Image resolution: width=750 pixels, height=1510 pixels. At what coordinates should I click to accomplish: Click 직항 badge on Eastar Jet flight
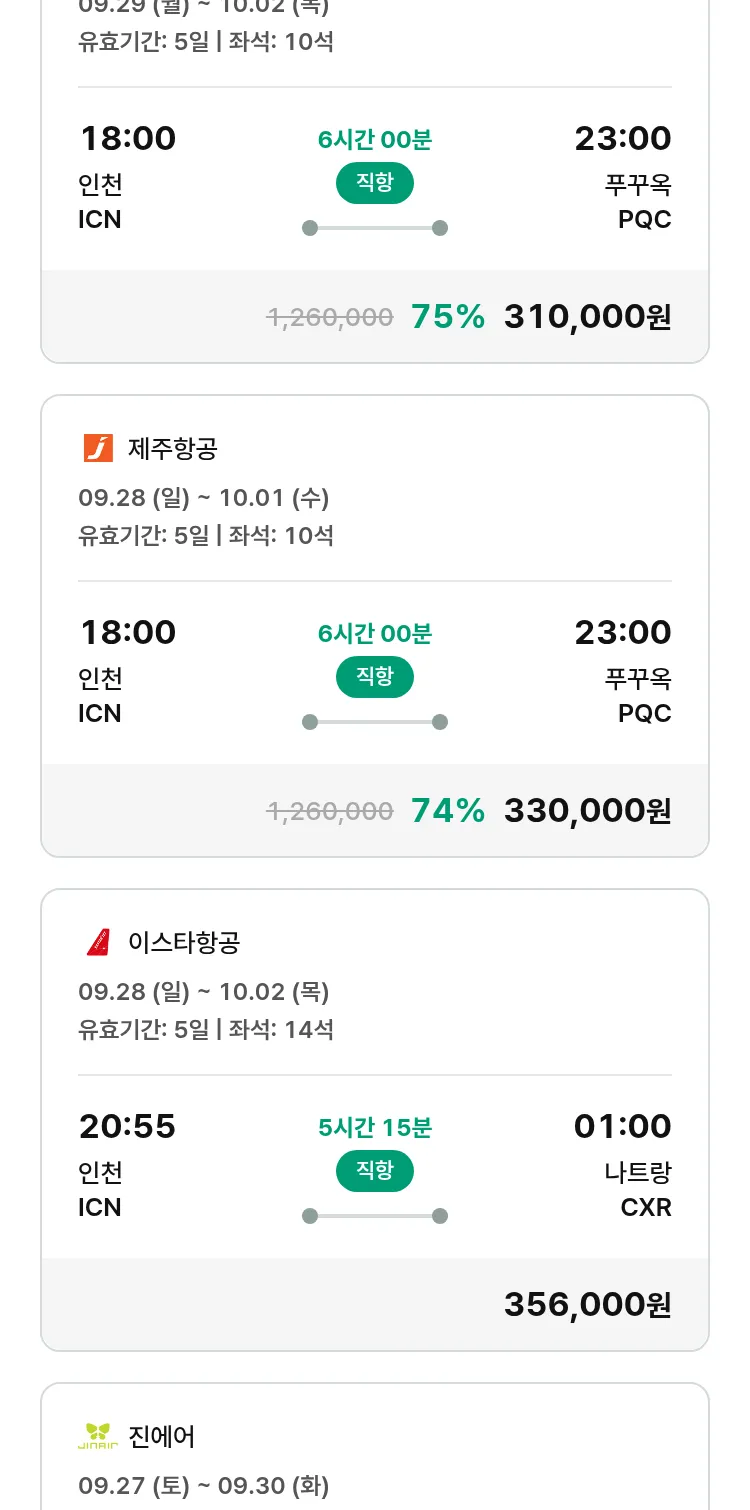coord(374,1171)
